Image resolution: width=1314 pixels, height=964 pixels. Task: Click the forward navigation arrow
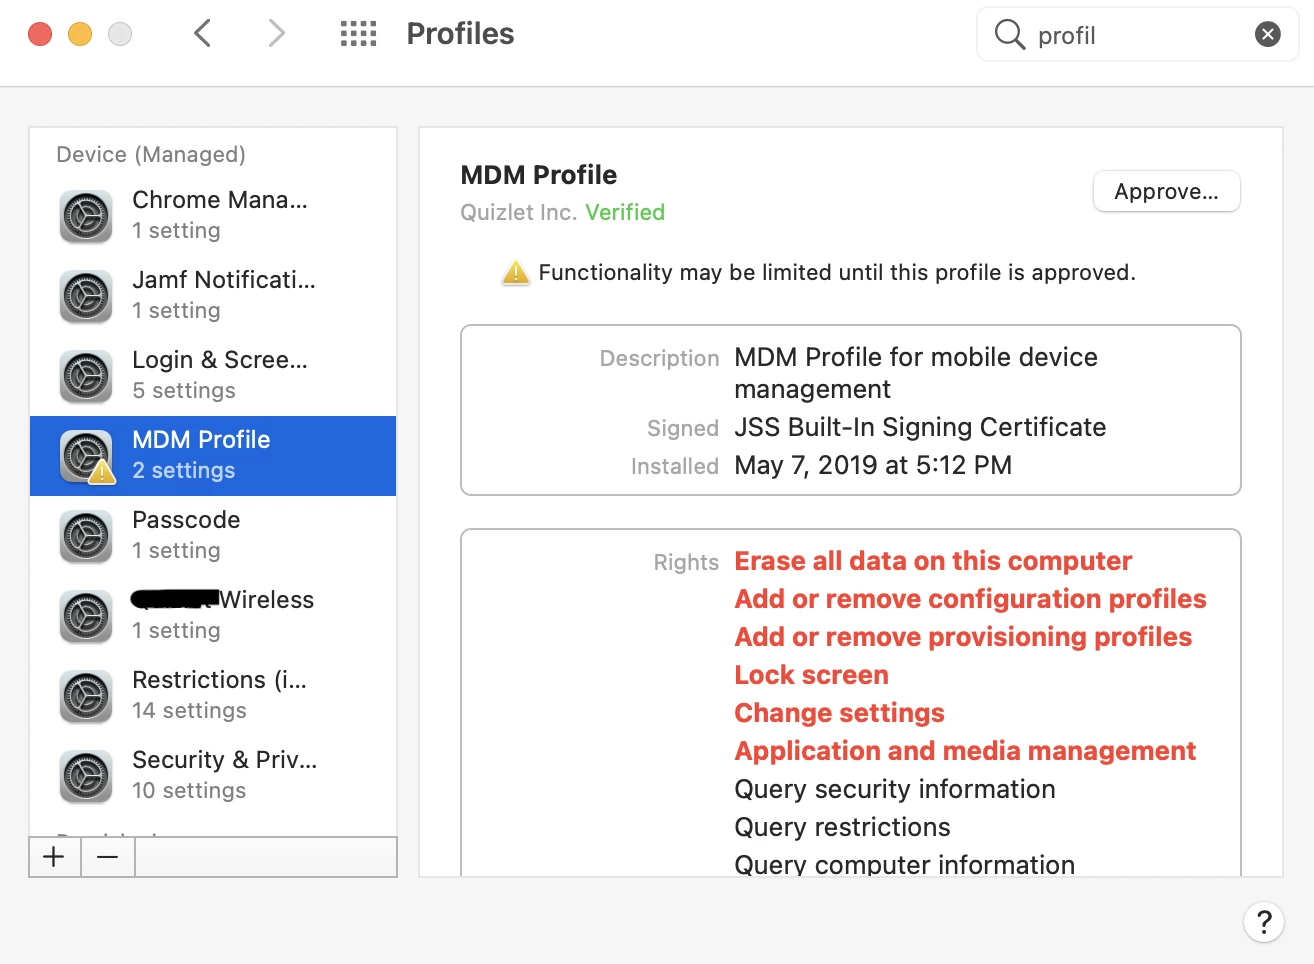click(x=277, y=33)
